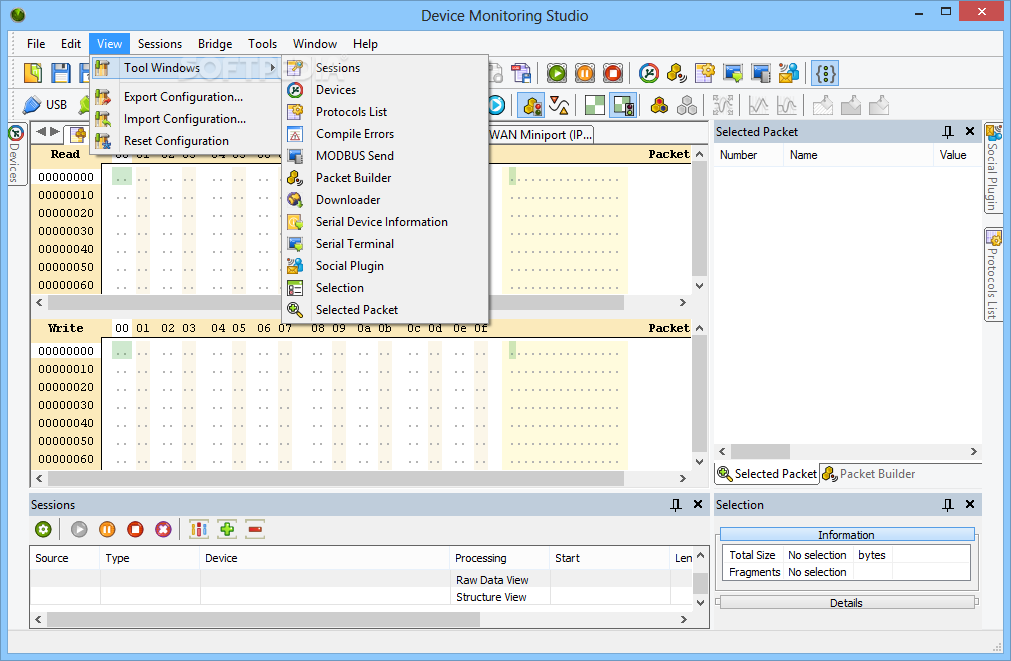Click the pause icon in Sessions panel
Screen dimensions: 1011x661
coord(107,529)
